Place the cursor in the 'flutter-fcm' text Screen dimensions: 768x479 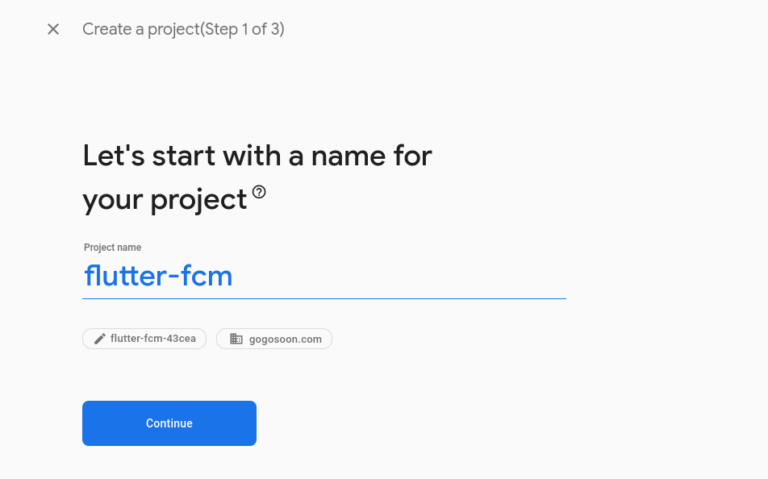[158, 276]
